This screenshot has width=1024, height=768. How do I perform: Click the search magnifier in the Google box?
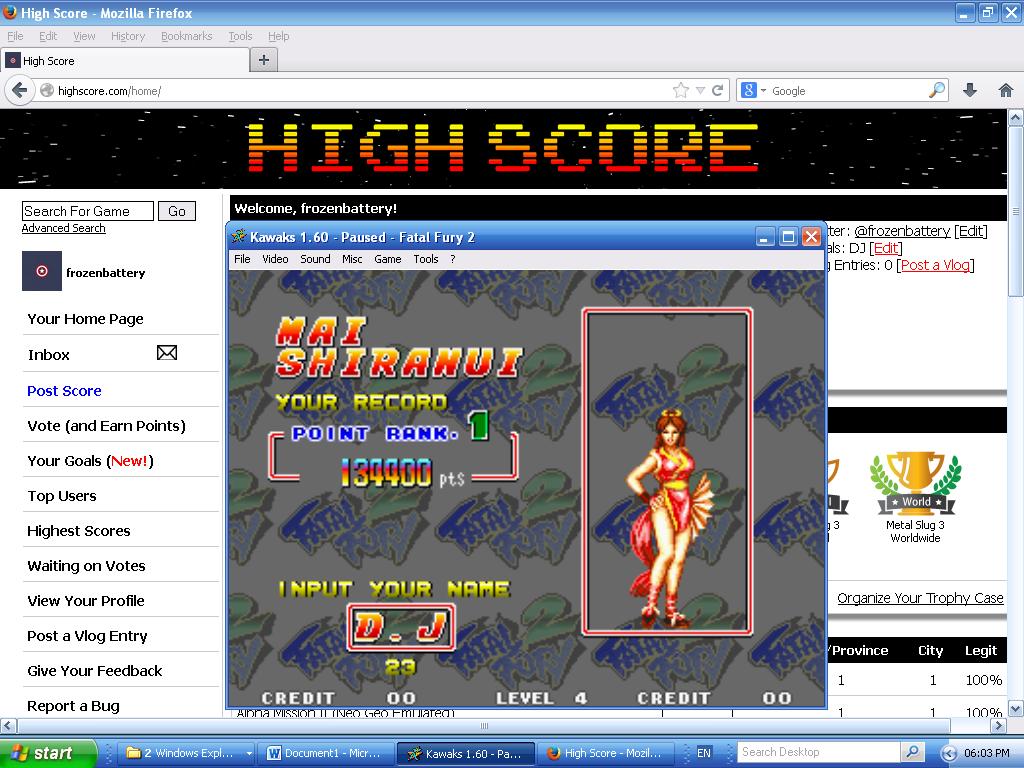pos(936,90)
